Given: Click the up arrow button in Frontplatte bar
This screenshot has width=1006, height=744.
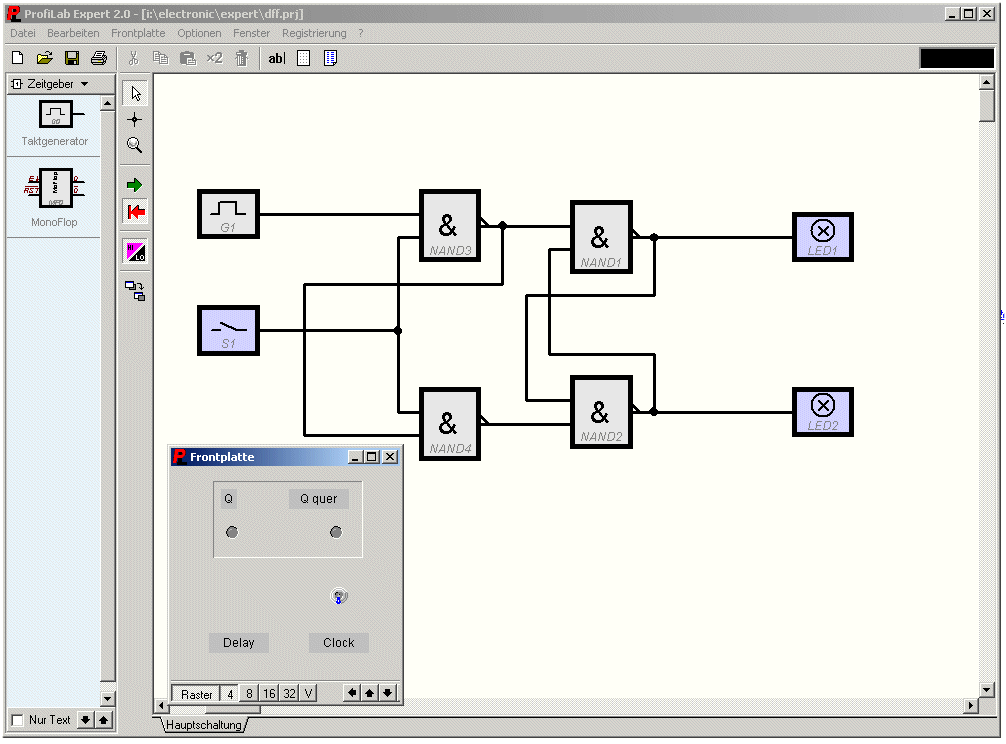Looking at the screenshot, I should tap(370, 693).
